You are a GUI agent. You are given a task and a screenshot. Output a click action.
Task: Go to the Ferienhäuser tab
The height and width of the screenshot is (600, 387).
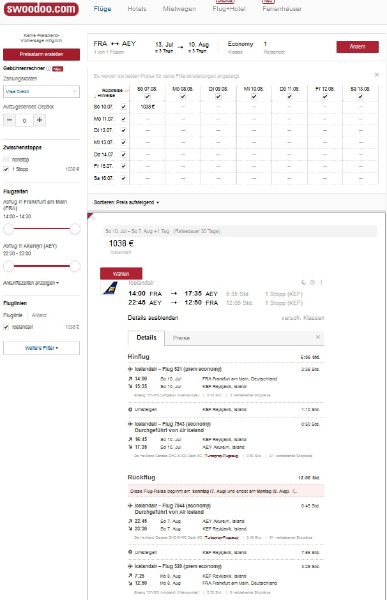click(282, 9)
